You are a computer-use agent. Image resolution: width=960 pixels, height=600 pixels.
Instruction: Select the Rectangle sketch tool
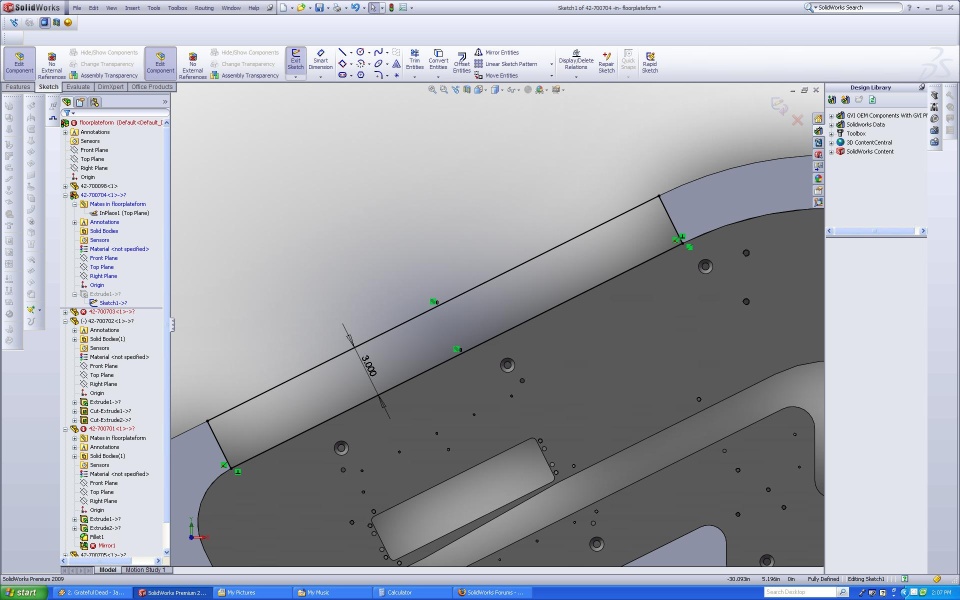pyautogui.click(x=342, y=64)
